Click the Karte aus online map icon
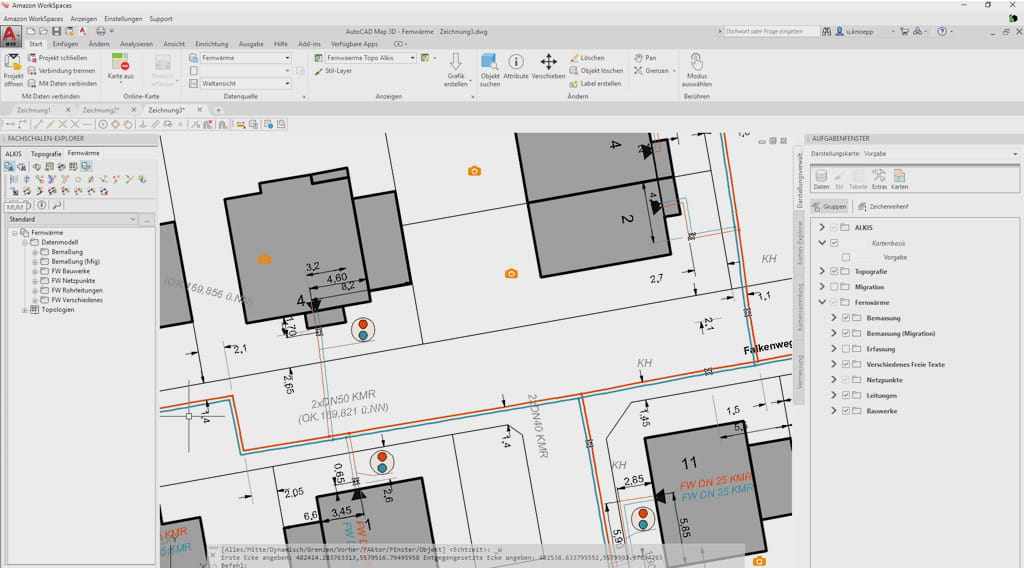1024x568 pixels. [x=120, y=63]
